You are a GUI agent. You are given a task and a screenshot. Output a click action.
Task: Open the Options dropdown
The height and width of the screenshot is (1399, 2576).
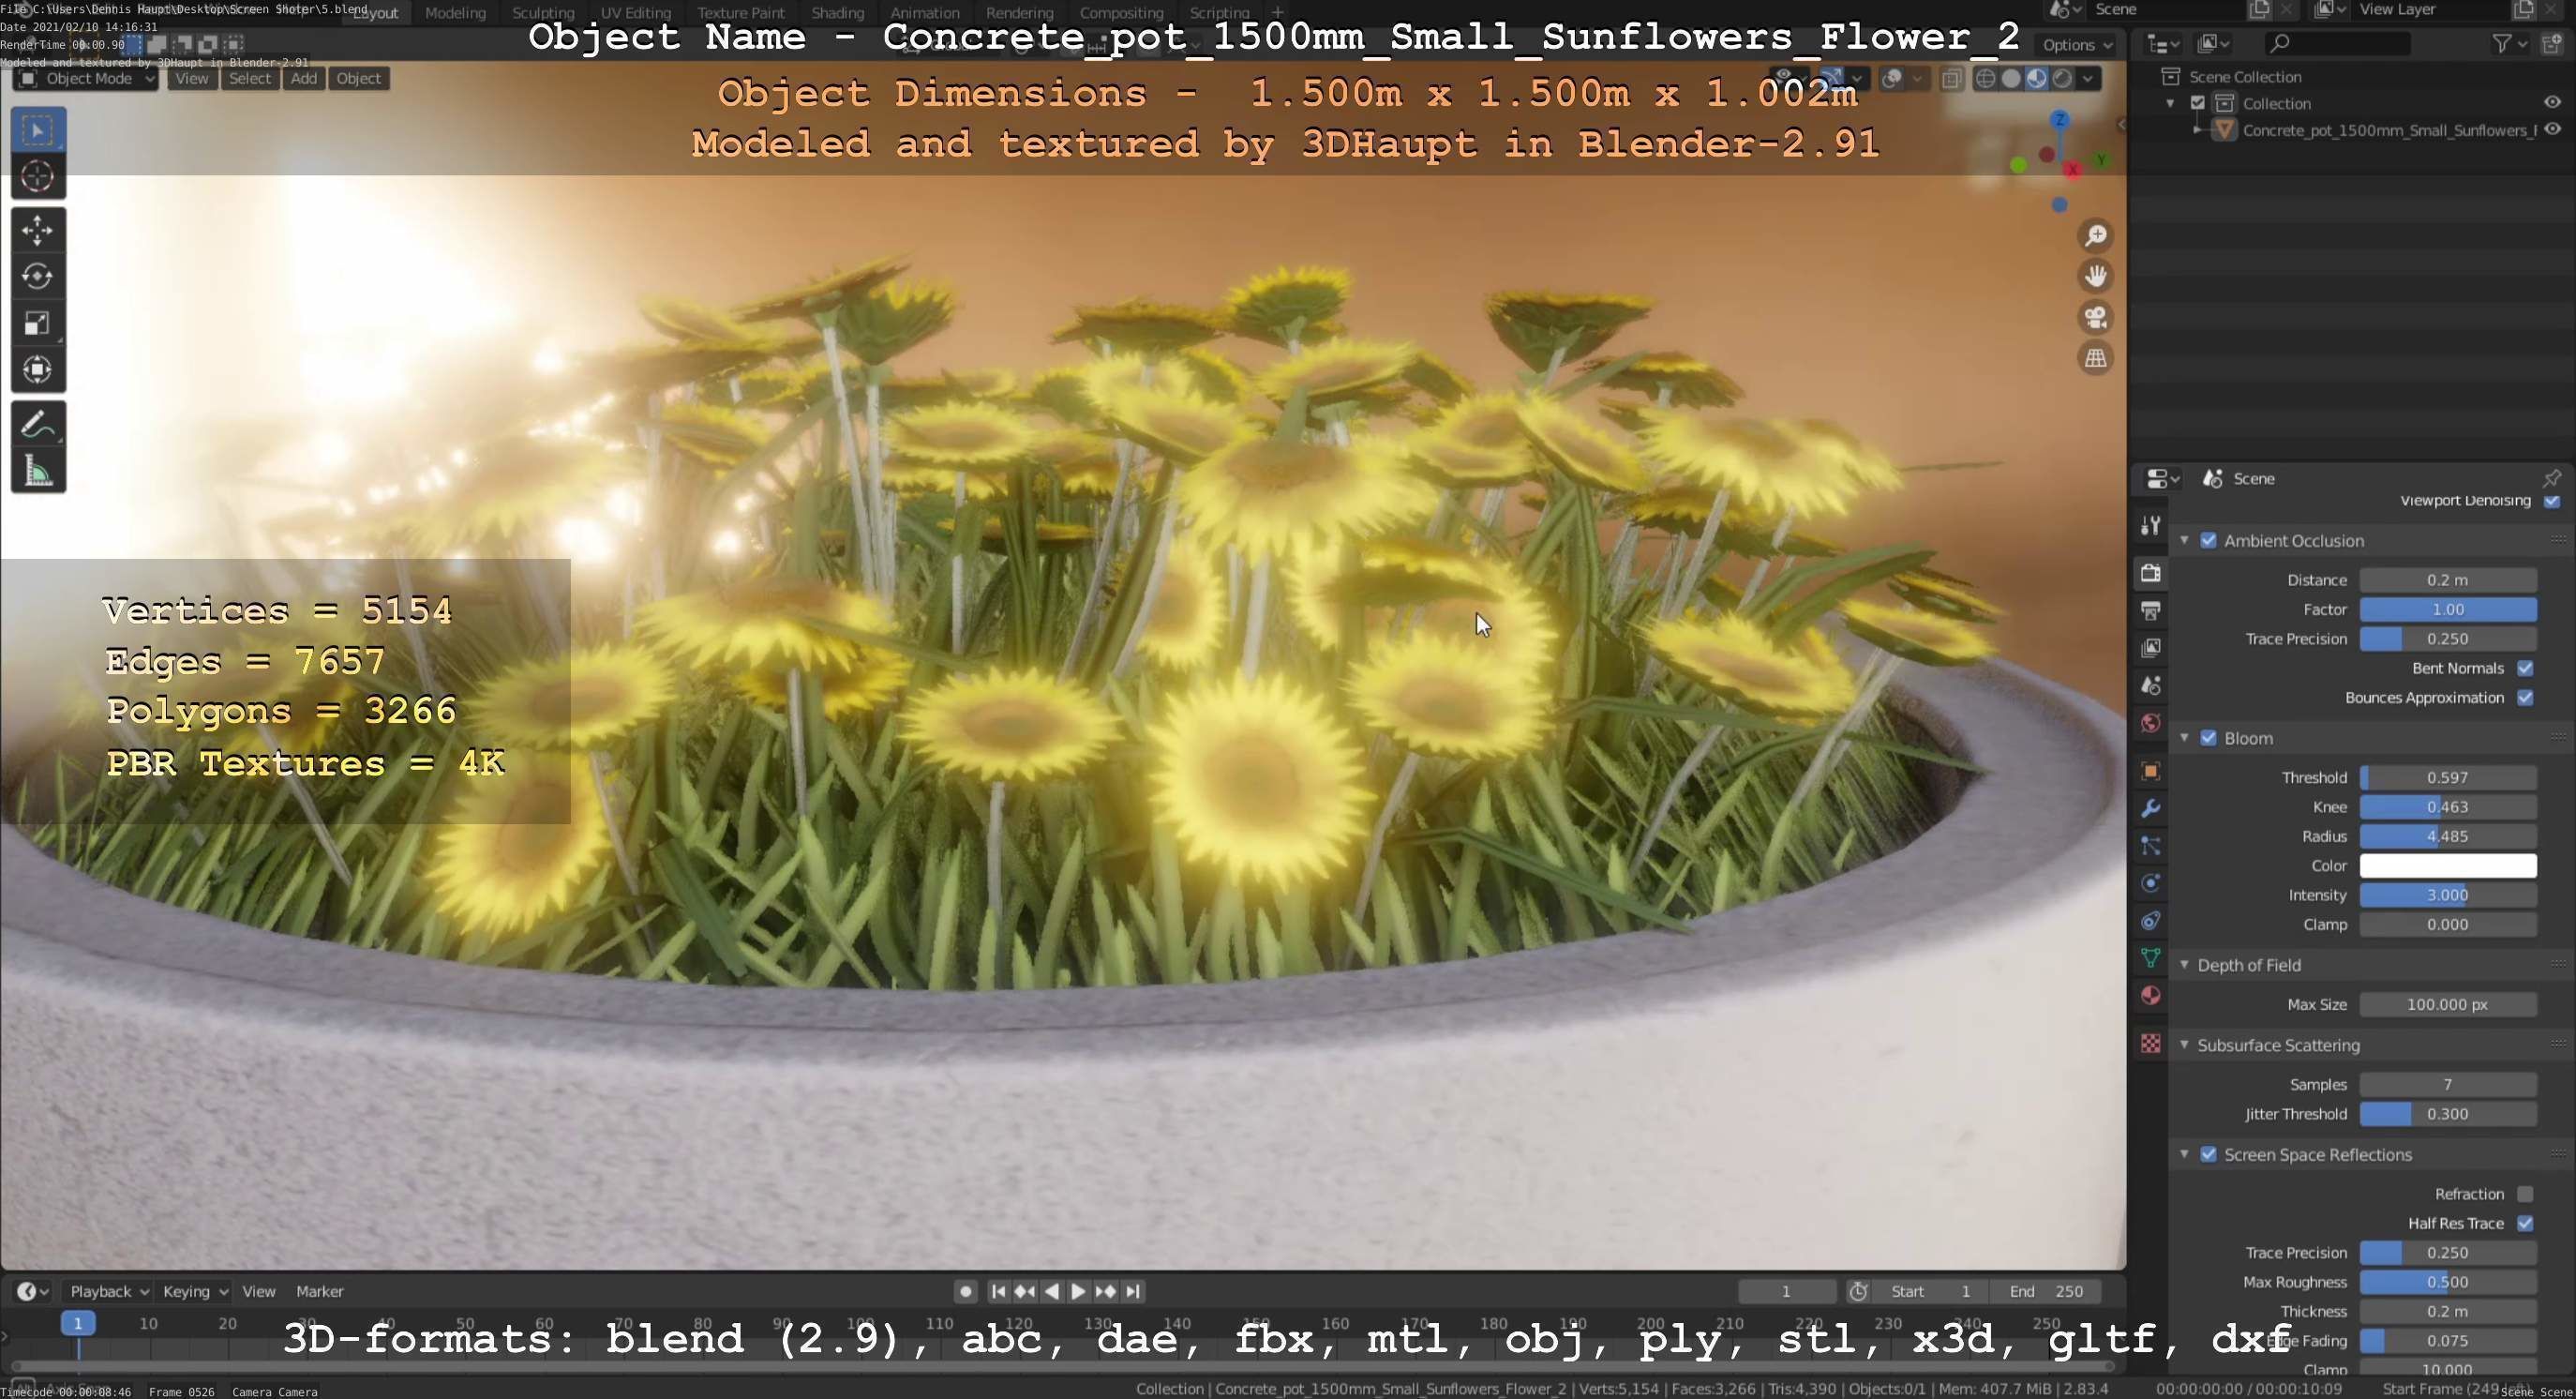coord(2077,45)
